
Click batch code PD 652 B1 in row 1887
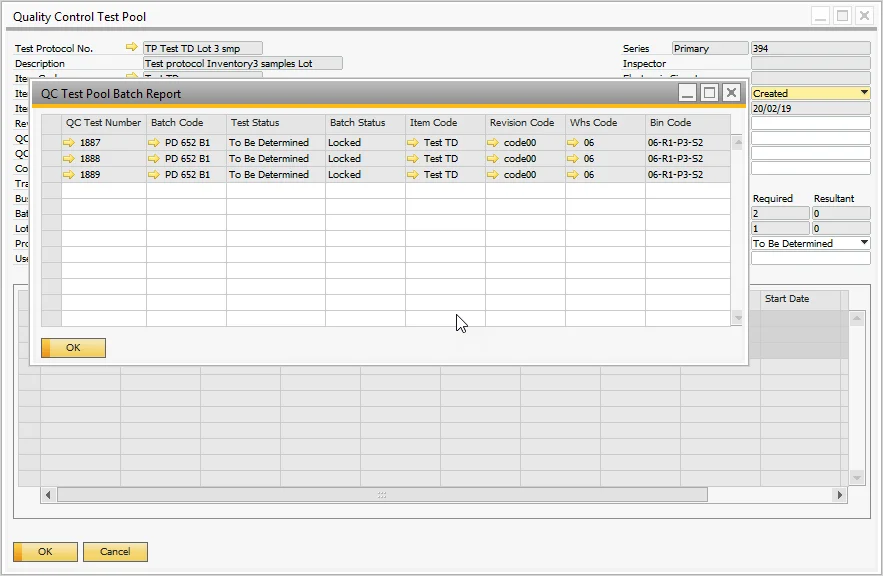[x=187, y=143]
